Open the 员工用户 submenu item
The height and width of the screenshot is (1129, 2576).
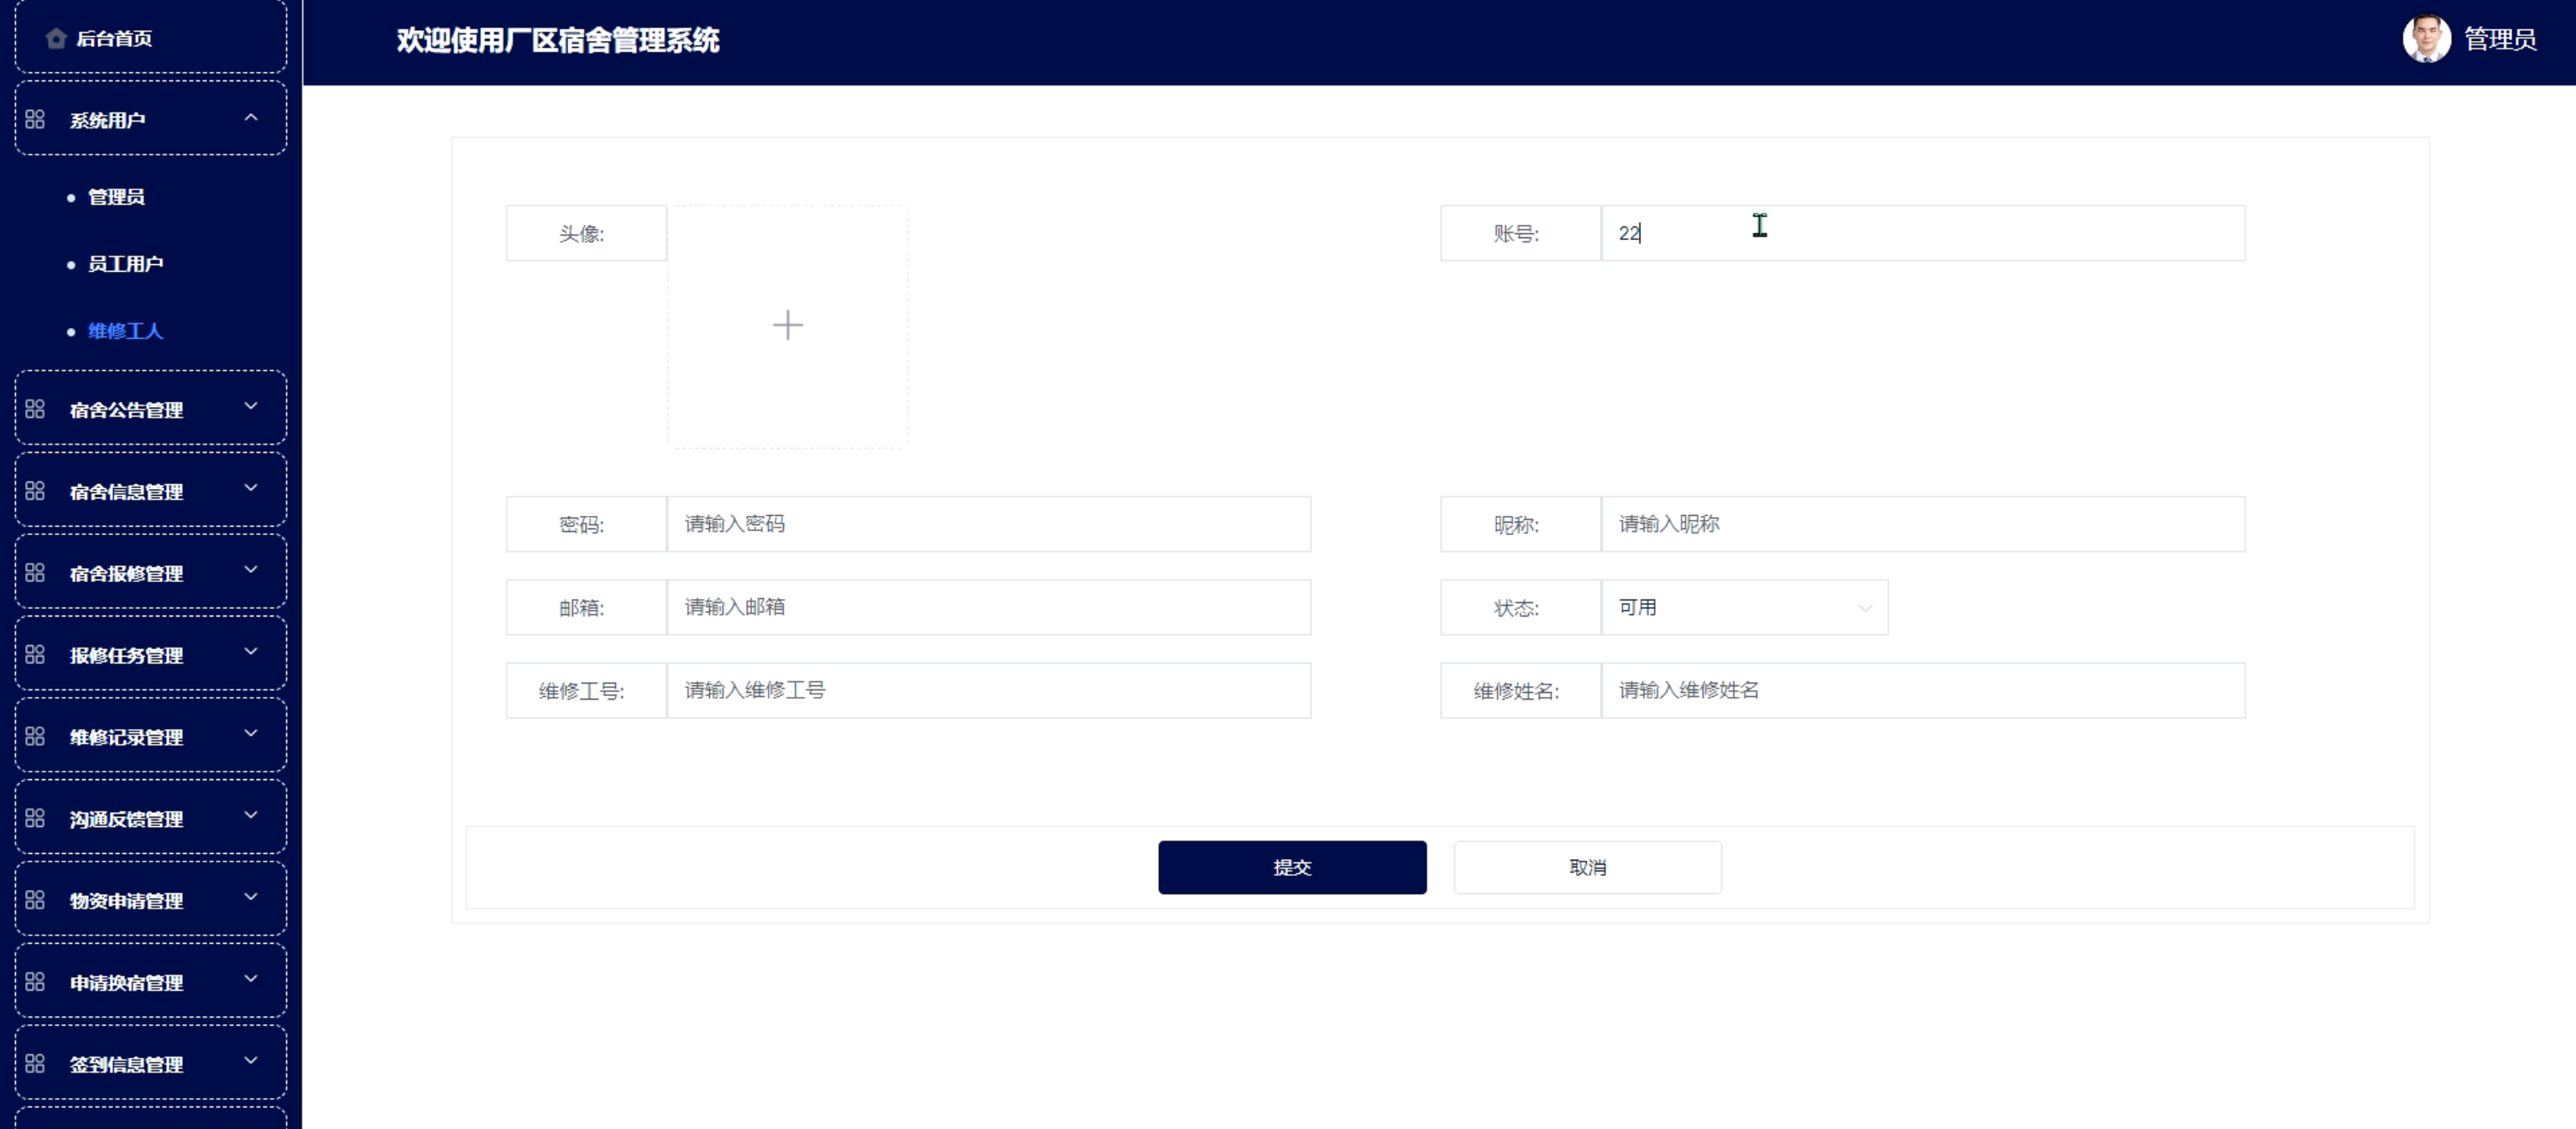tap(125, 264)
